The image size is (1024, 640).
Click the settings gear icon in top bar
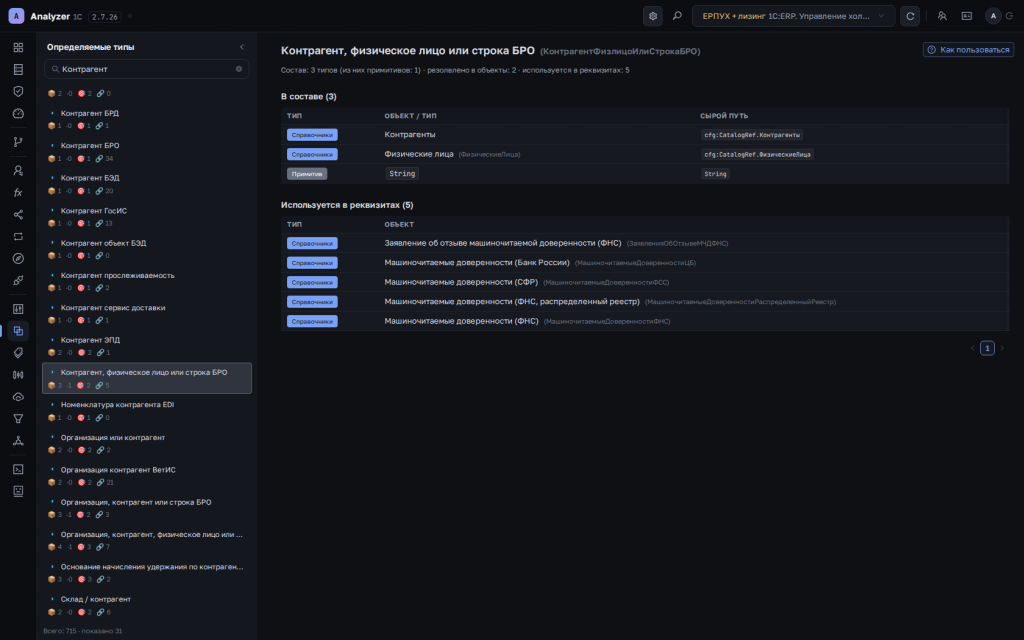pyautogui.click(x=652, y=16)
